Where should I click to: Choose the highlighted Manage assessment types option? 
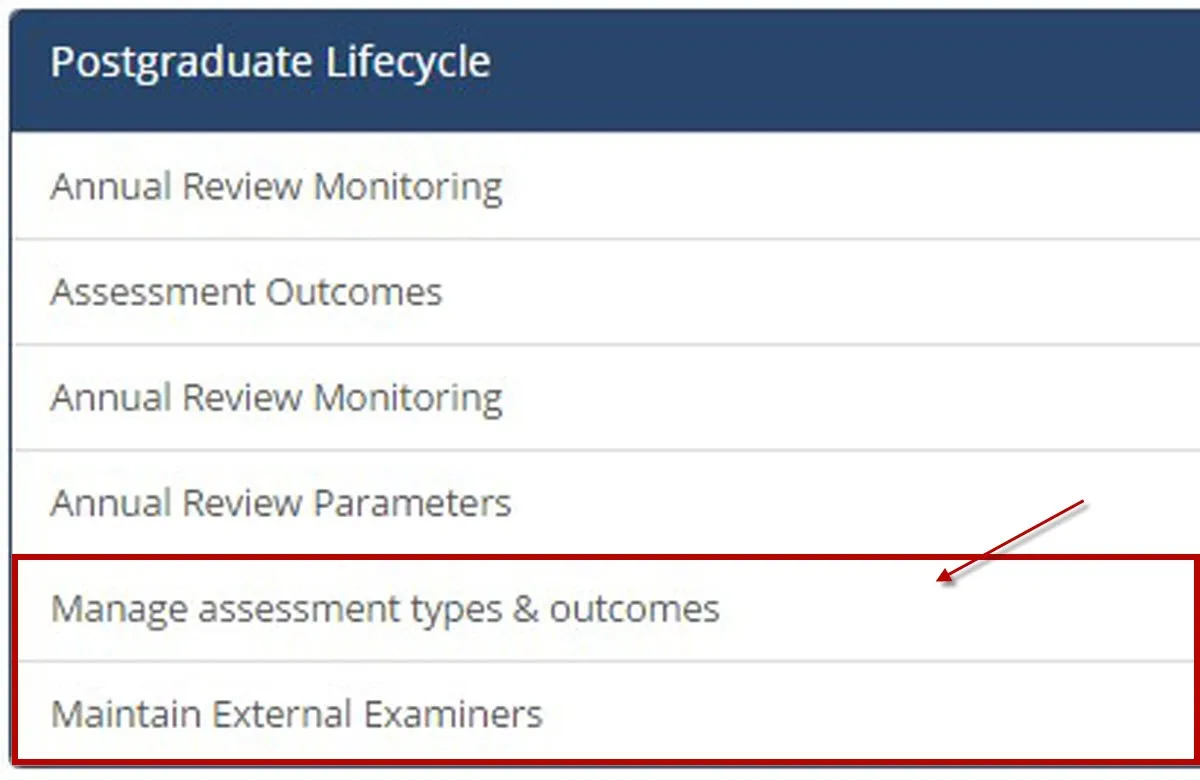(x=384, y=608)
